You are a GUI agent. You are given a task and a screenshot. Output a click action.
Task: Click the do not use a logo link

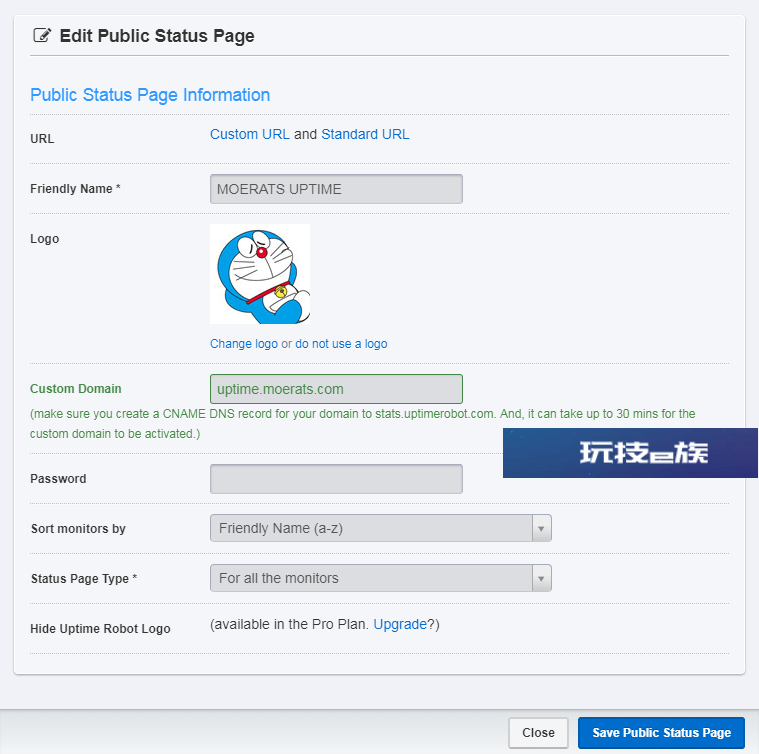(x=341, y=344)
